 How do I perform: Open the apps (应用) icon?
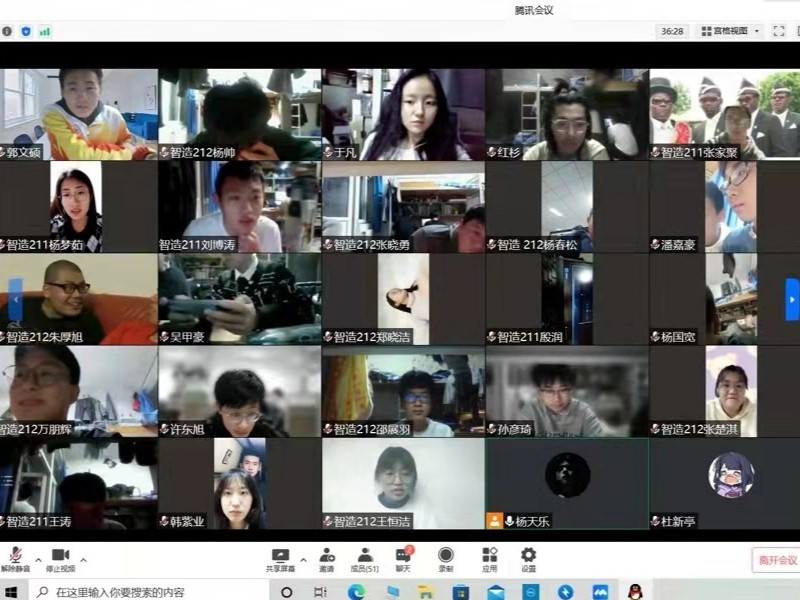point(489,556)
